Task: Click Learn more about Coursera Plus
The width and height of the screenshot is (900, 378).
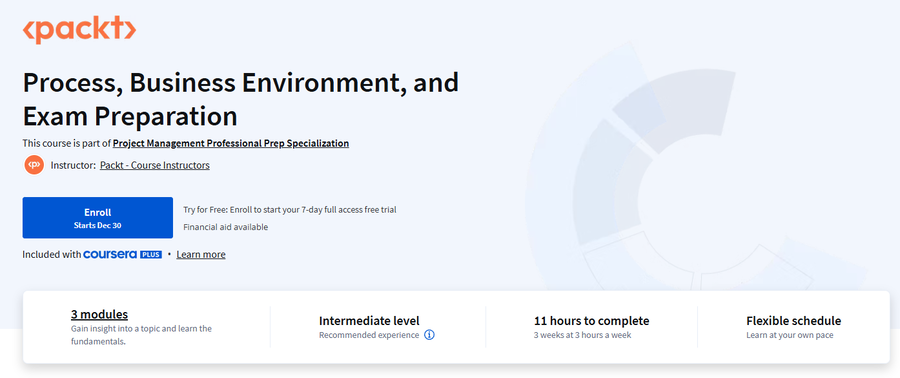Action: pyautogui.click(x=201, y=254)
